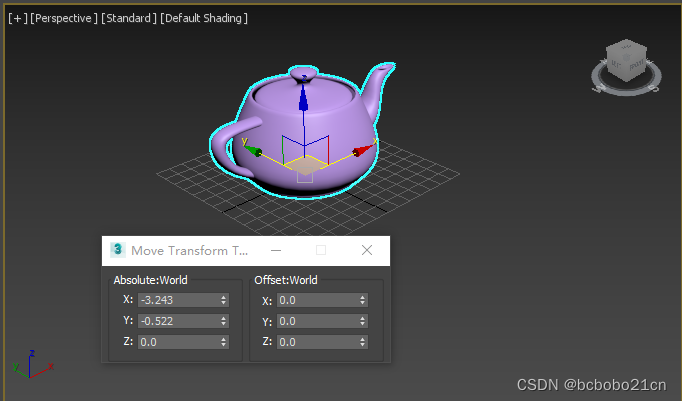Click the Absolute:World group label
This screenshot has width=682, height=401.
click(x=150, y=280)
